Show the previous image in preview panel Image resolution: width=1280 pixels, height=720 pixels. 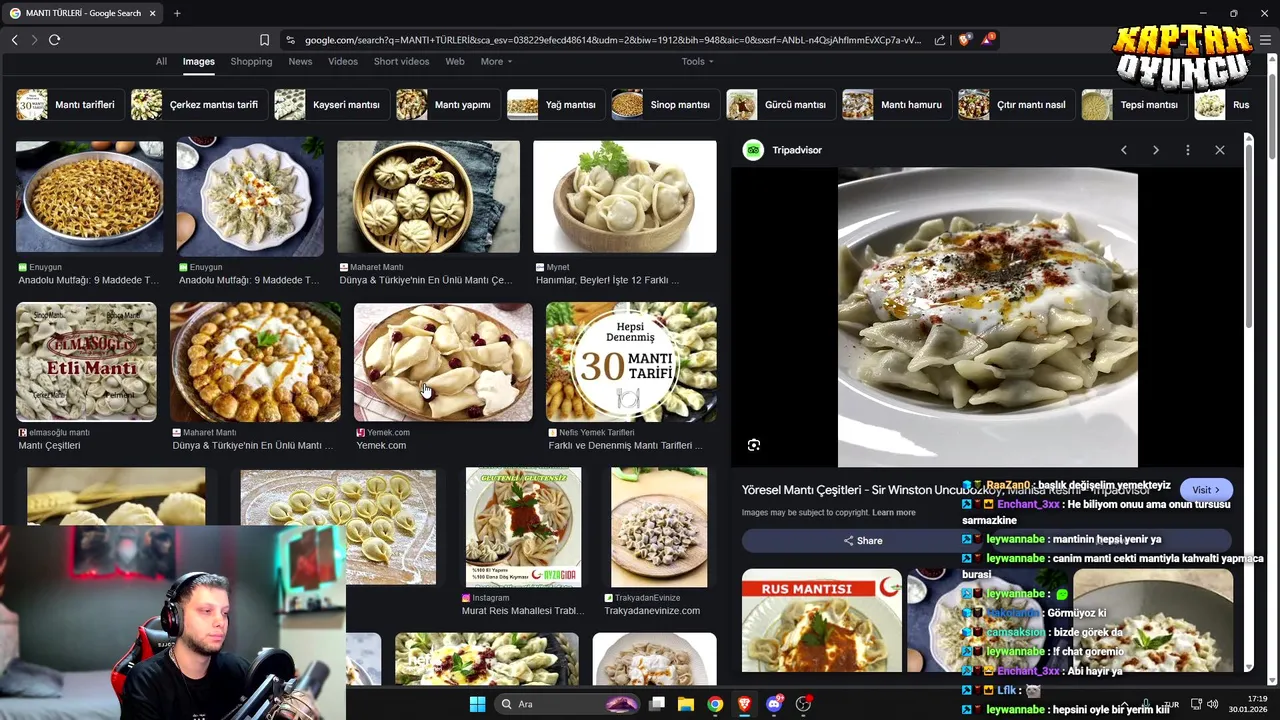[1124, 150]
